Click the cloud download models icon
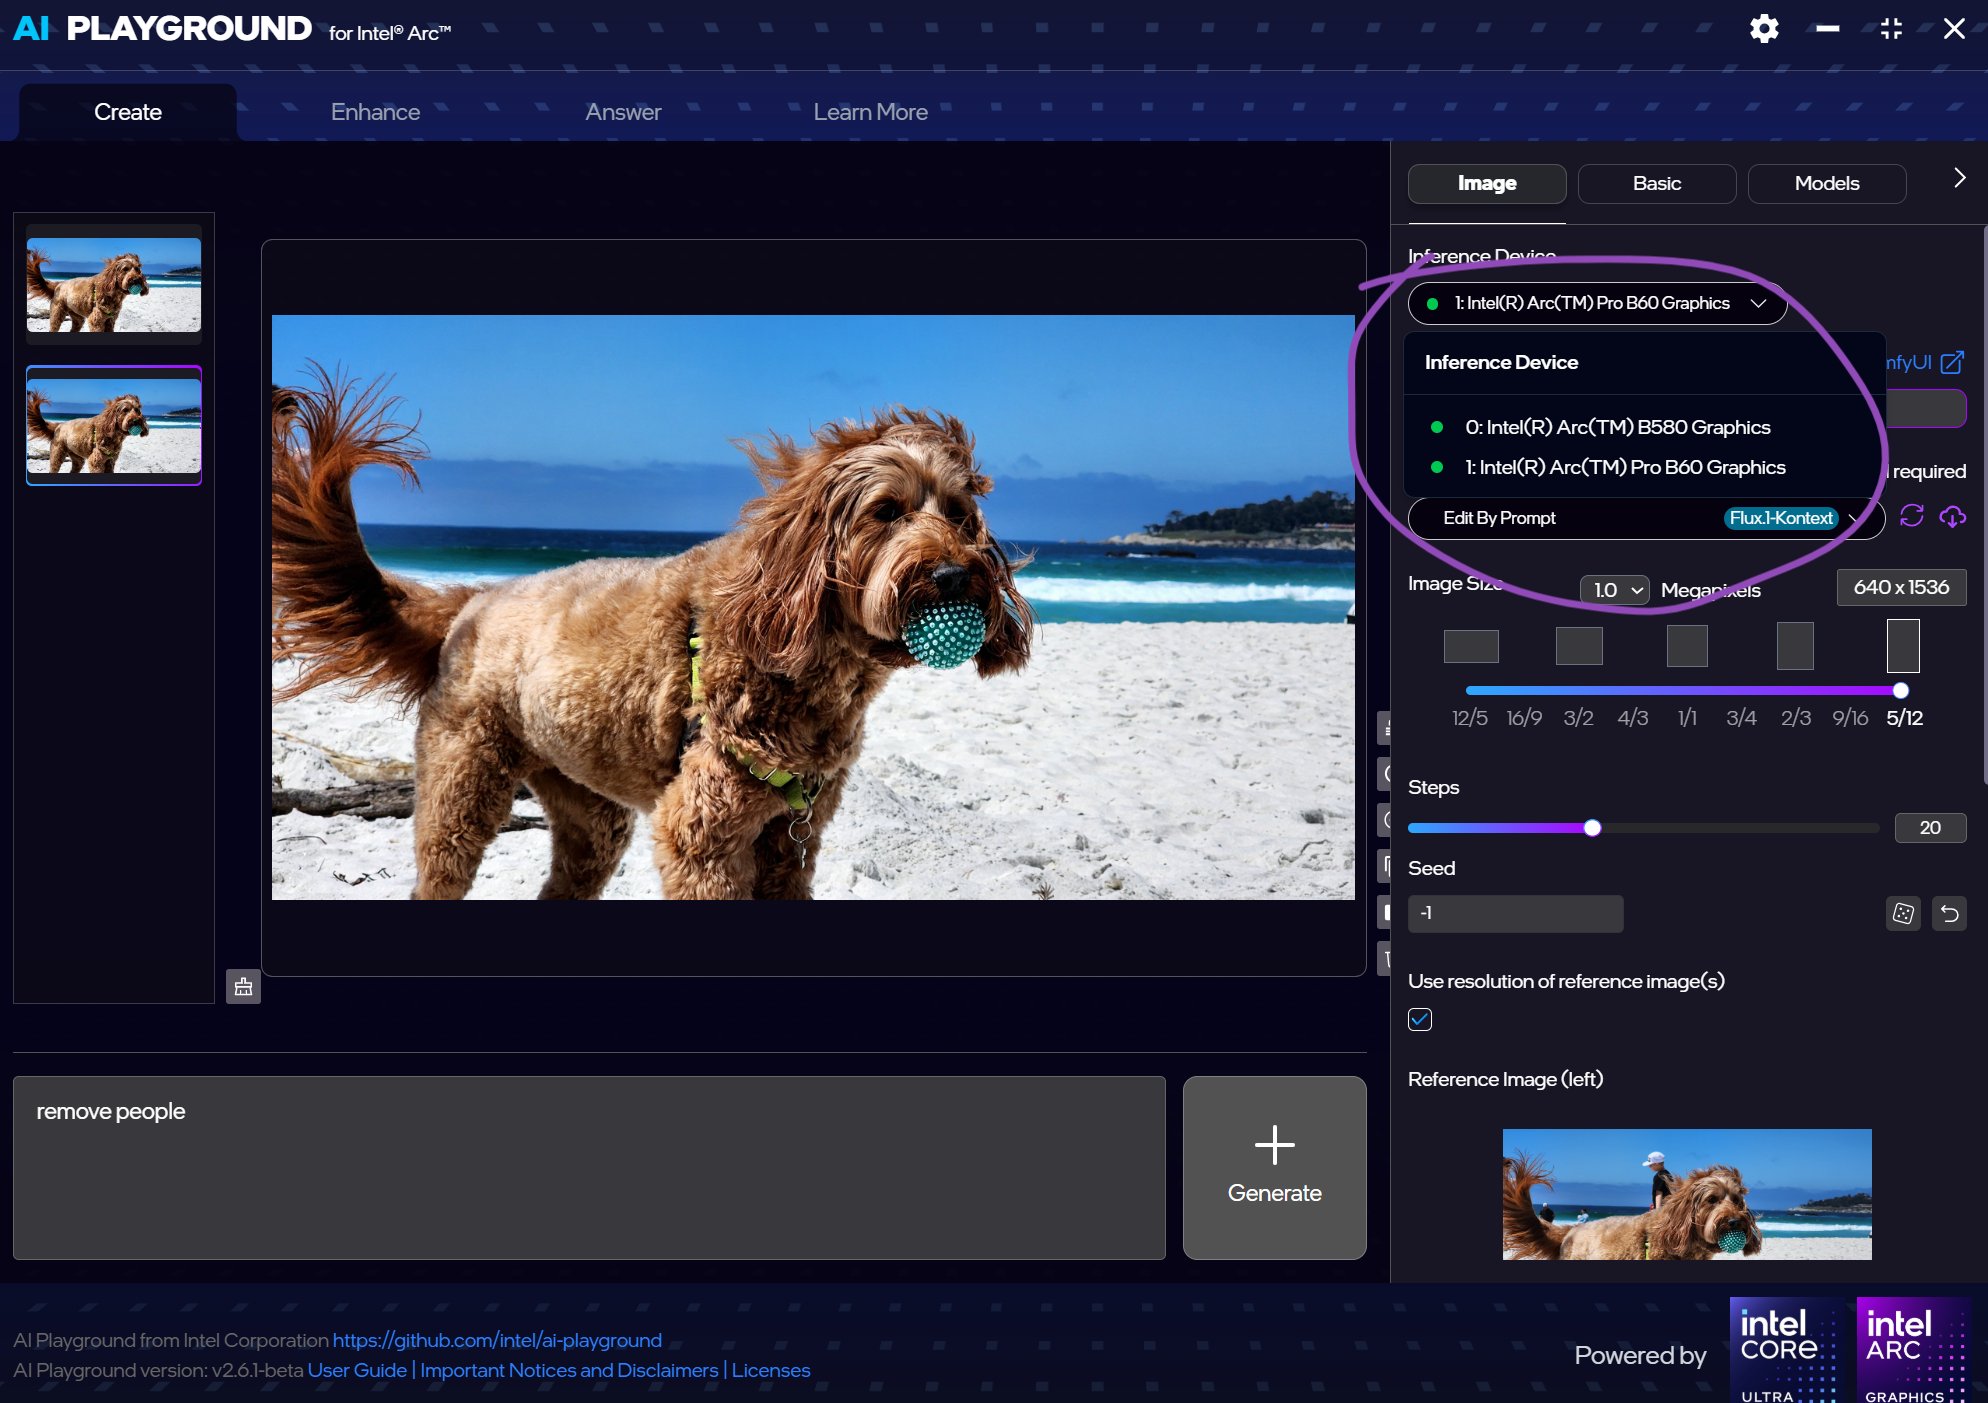 point(1952,516)
